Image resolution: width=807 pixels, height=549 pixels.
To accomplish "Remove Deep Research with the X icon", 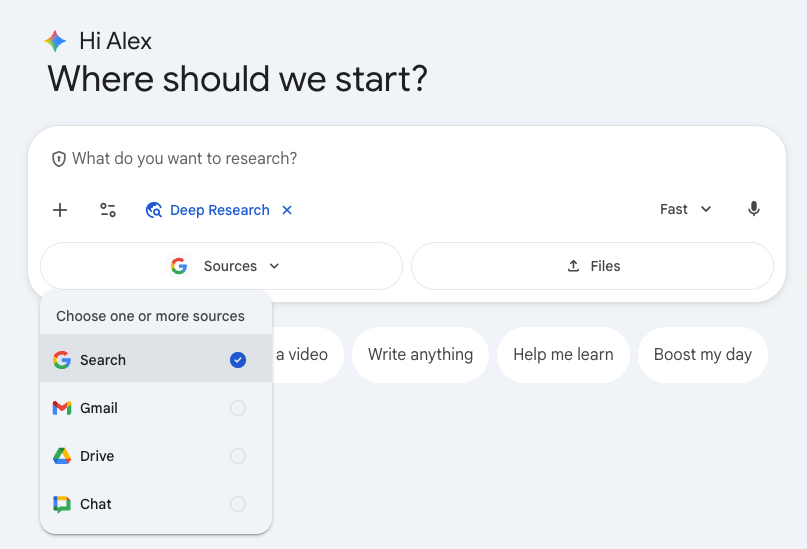I will tap(287, 210).
